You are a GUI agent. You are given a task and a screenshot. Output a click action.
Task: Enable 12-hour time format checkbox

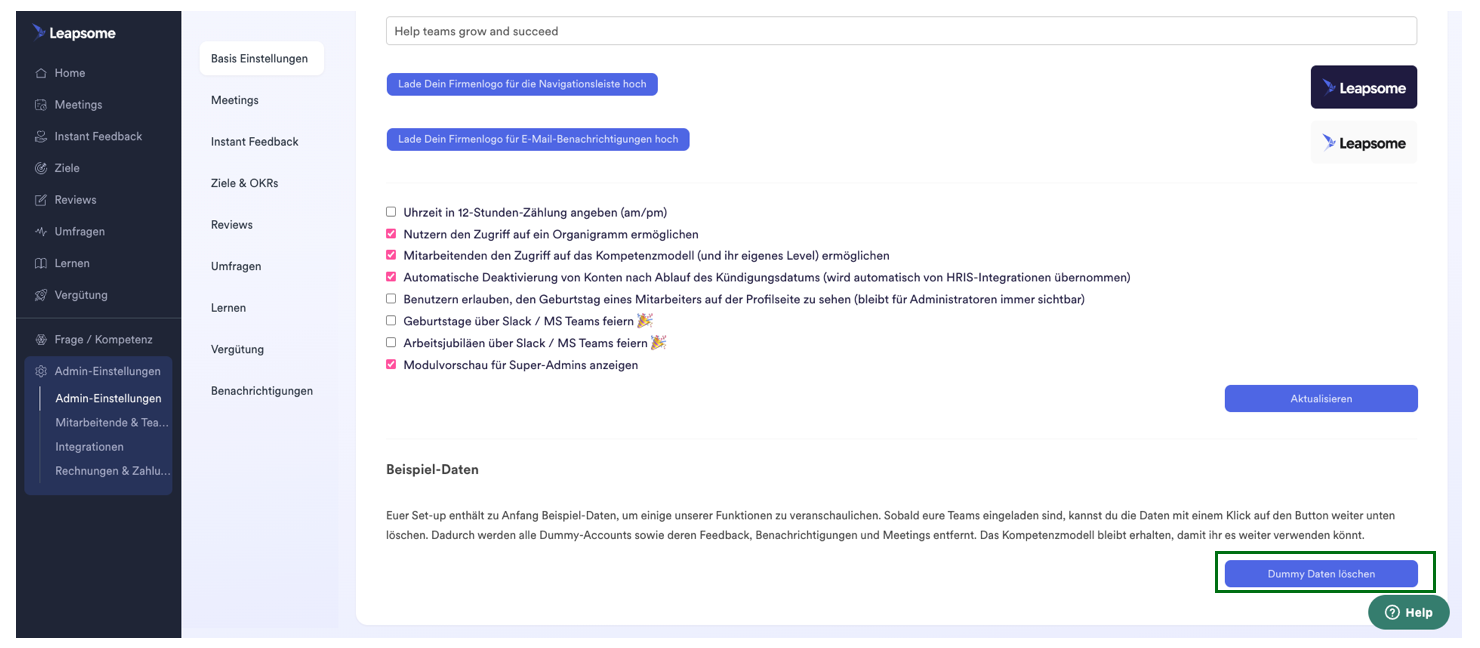tap(390, 212)
